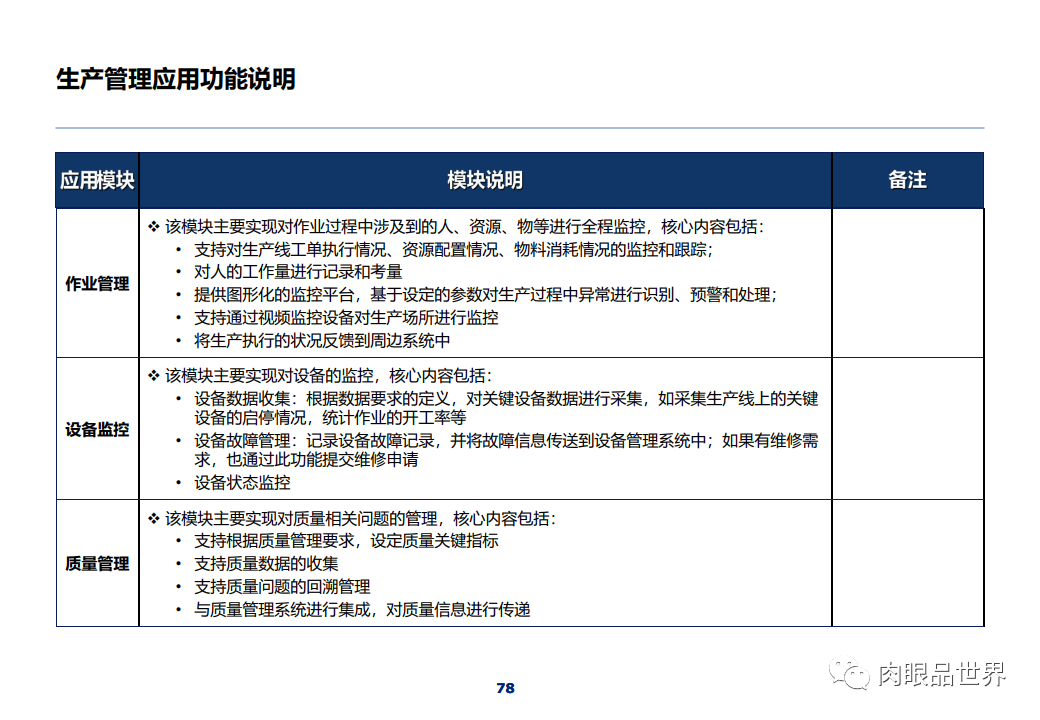Viewport: 1040px width, 720px height.
Task: Click the slide title 生产管理应用功能说明
Action: point(176,79)
